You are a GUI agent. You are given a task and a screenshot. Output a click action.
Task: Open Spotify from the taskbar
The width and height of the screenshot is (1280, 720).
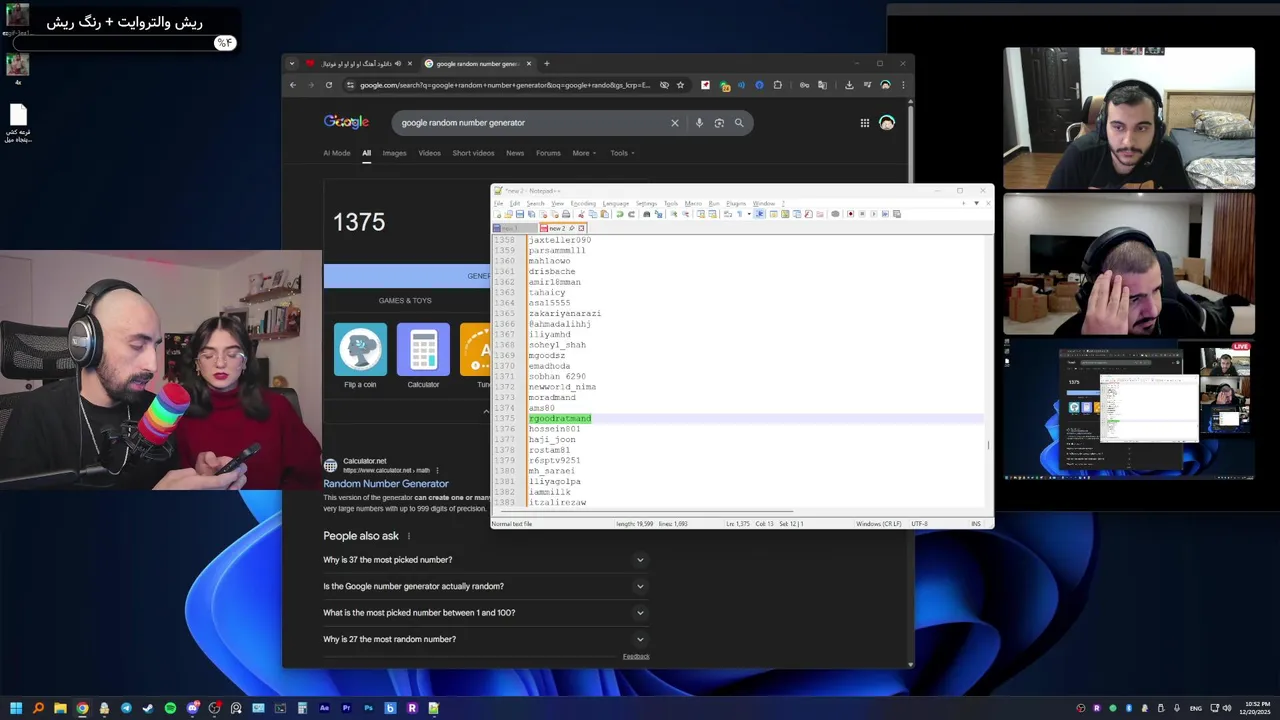coord(170,708)
